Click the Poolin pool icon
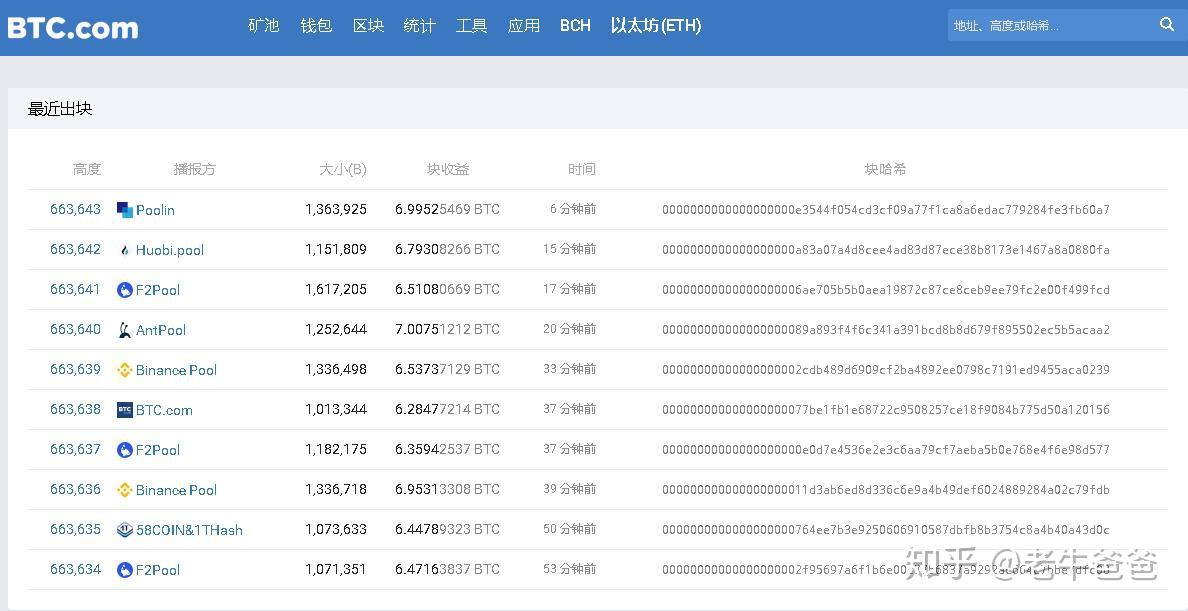This screenshot has width=1188, height=611. (x=125, y=210)
